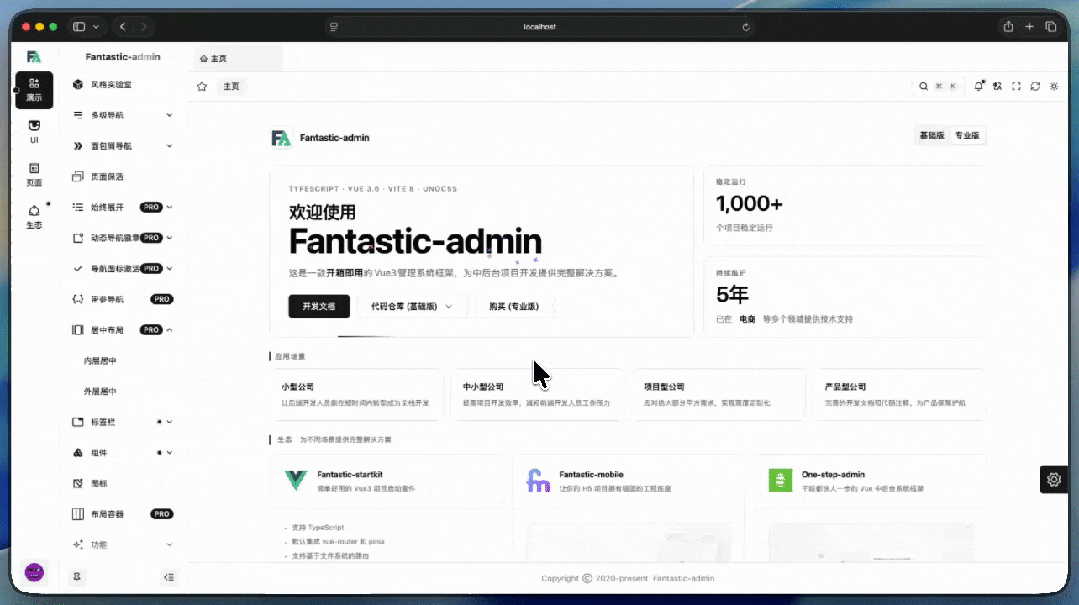Viewport: 1079px width, 605px height.
Task: Open the purple user avatar menu
Action: pyautogui.click(x=34, y=572)
